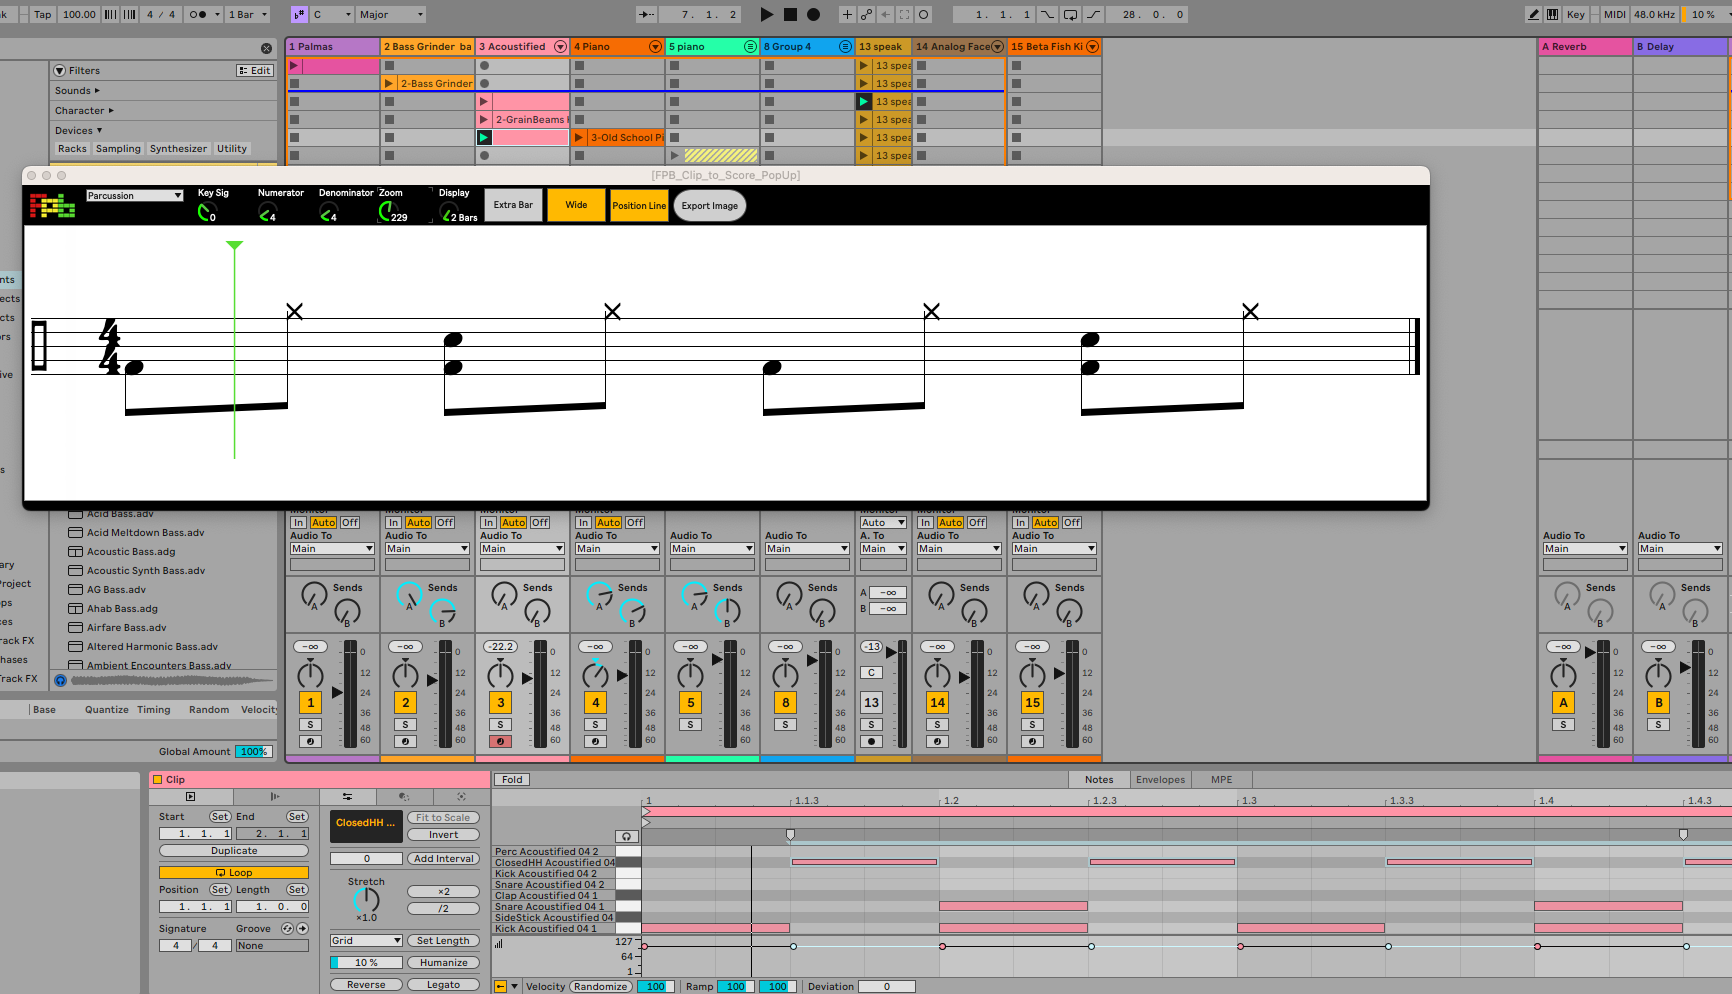
Task: Solo track 13 speak with its S button
Action: [870, 724]
